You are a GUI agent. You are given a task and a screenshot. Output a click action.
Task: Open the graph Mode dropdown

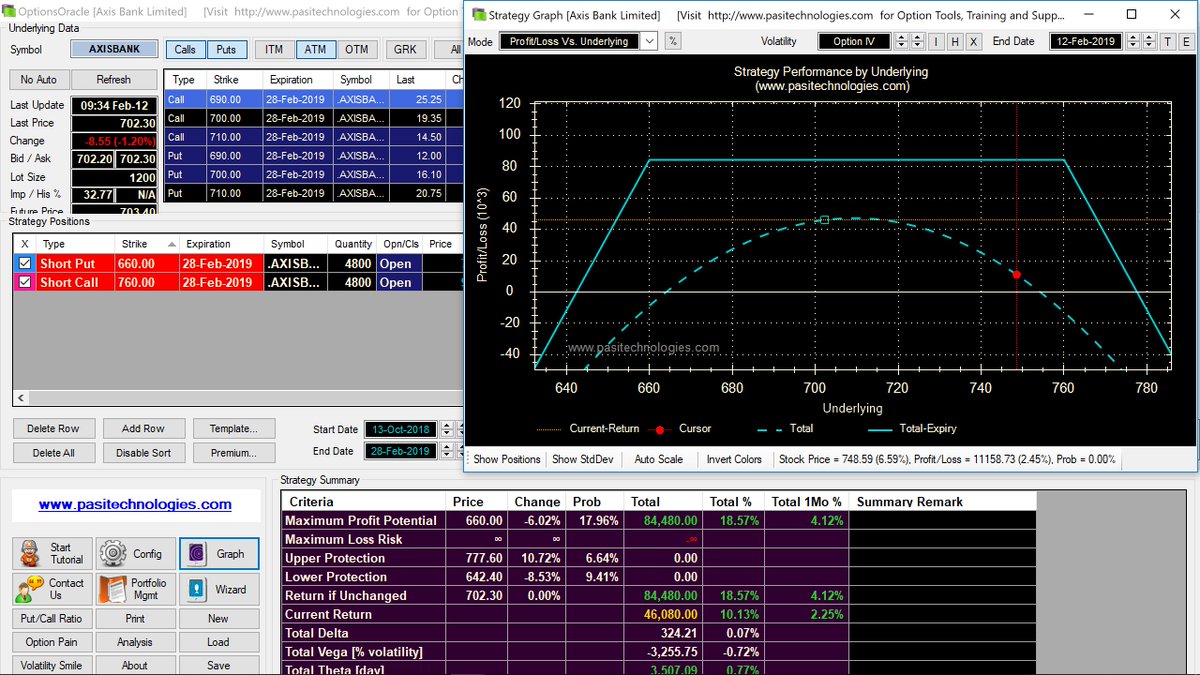coord(649,41)
